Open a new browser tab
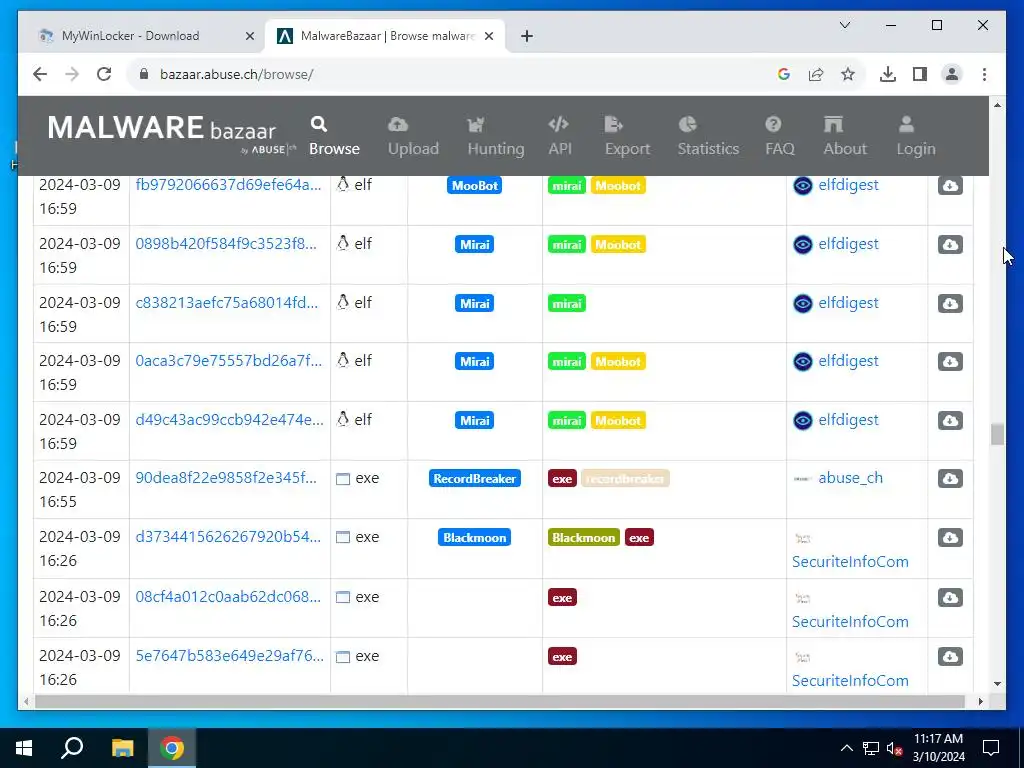 (527, 37)
